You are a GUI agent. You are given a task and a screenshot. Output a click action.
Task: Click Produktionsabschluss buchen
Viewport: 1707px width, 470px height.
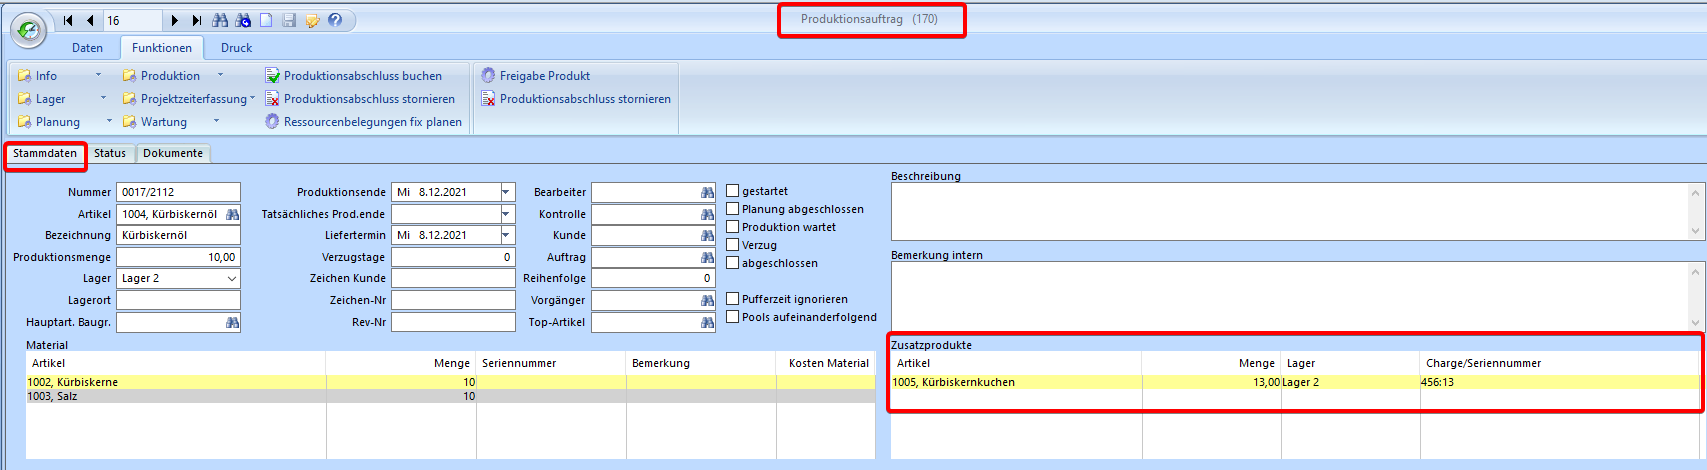[362, 76]
